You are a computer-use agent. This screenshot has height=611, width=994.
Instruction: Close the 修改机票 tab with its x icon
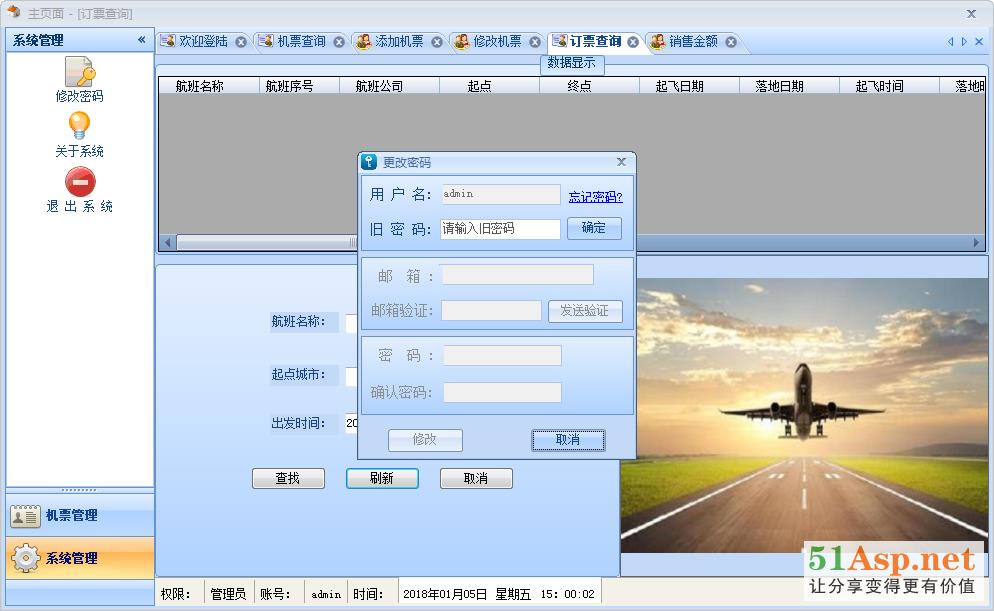click(535, 42)
